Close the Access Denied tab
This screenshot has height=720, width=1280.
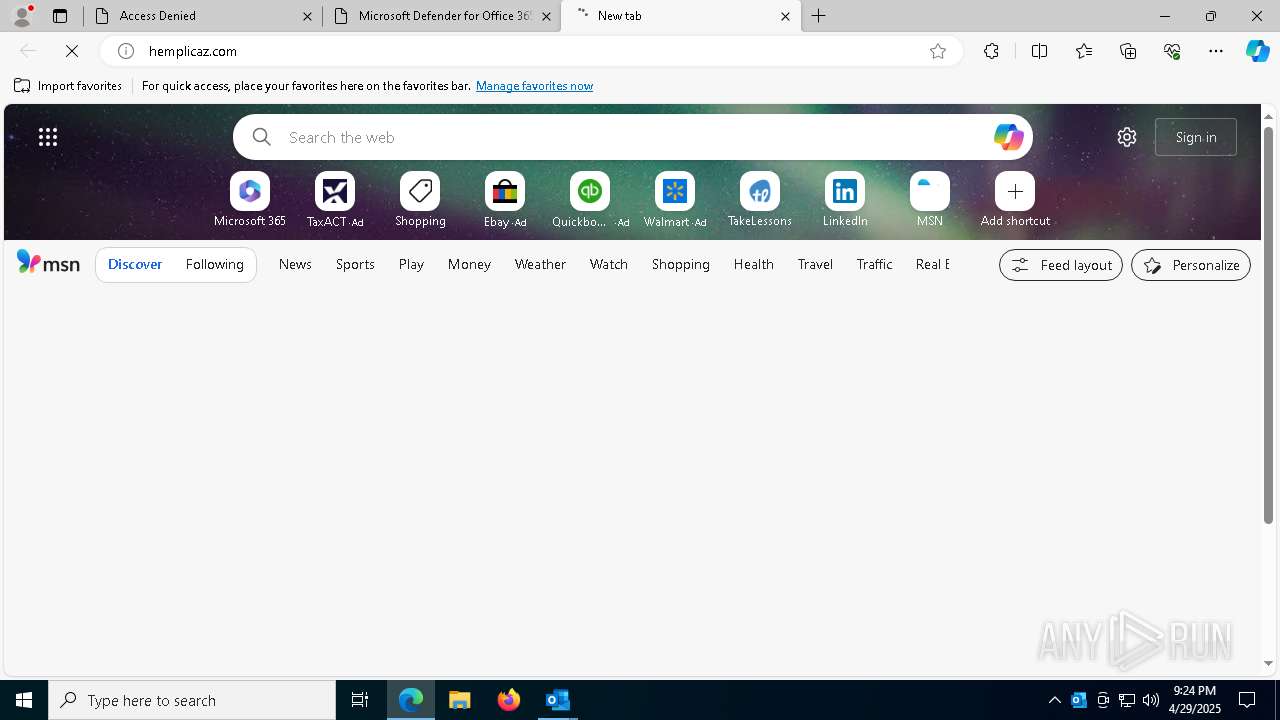point(307,16)
